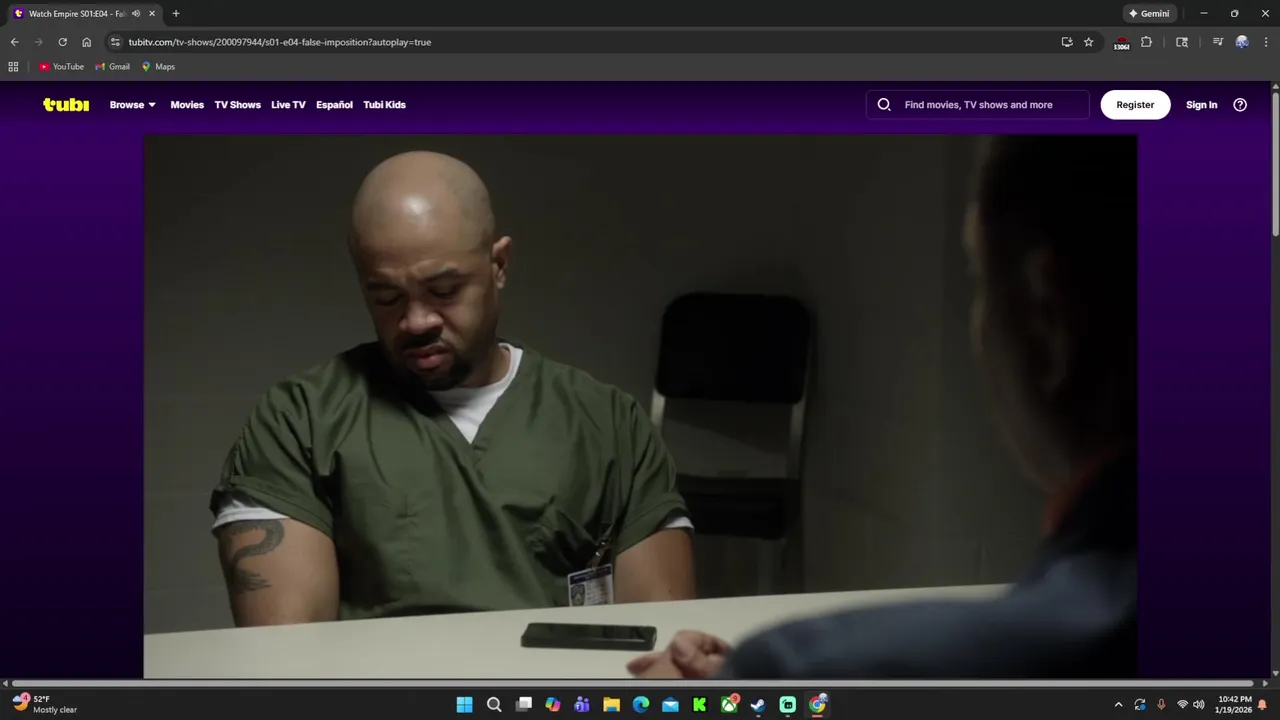The height and width of the screenshot is (720, 1280).
Task: Expand the Browse dropdown menu
Action: pos(133,105)
